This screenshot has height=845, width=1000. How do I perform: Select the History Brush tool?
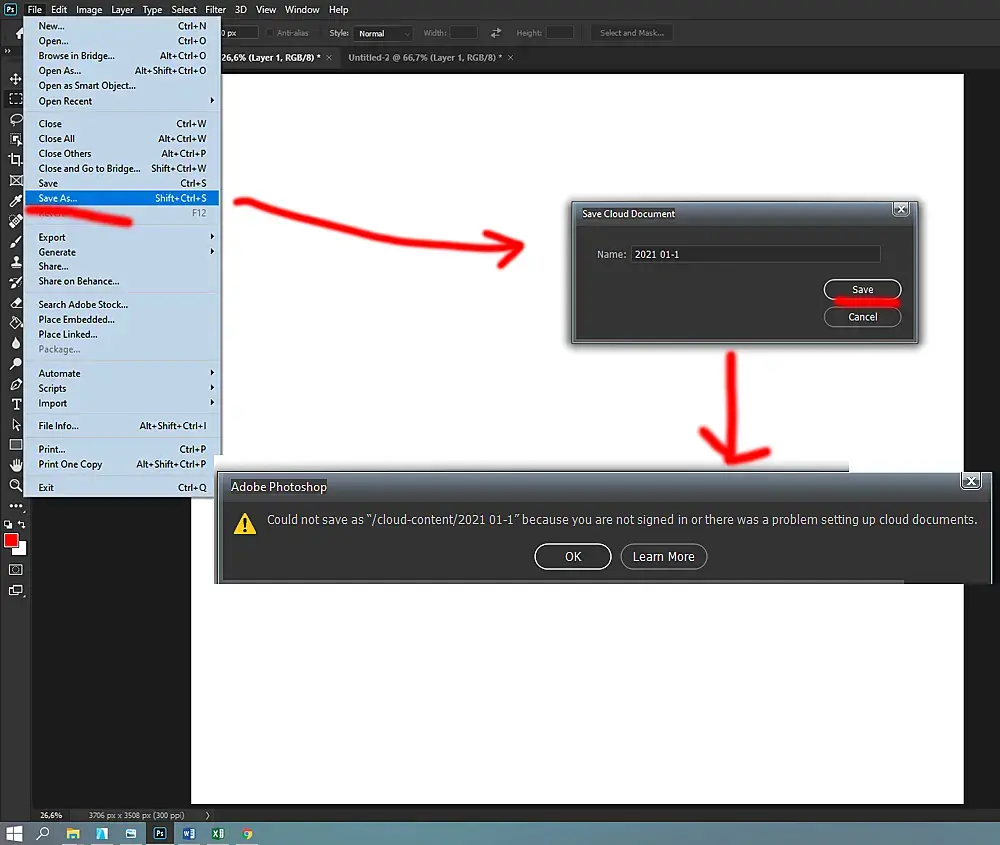[15, 283]
